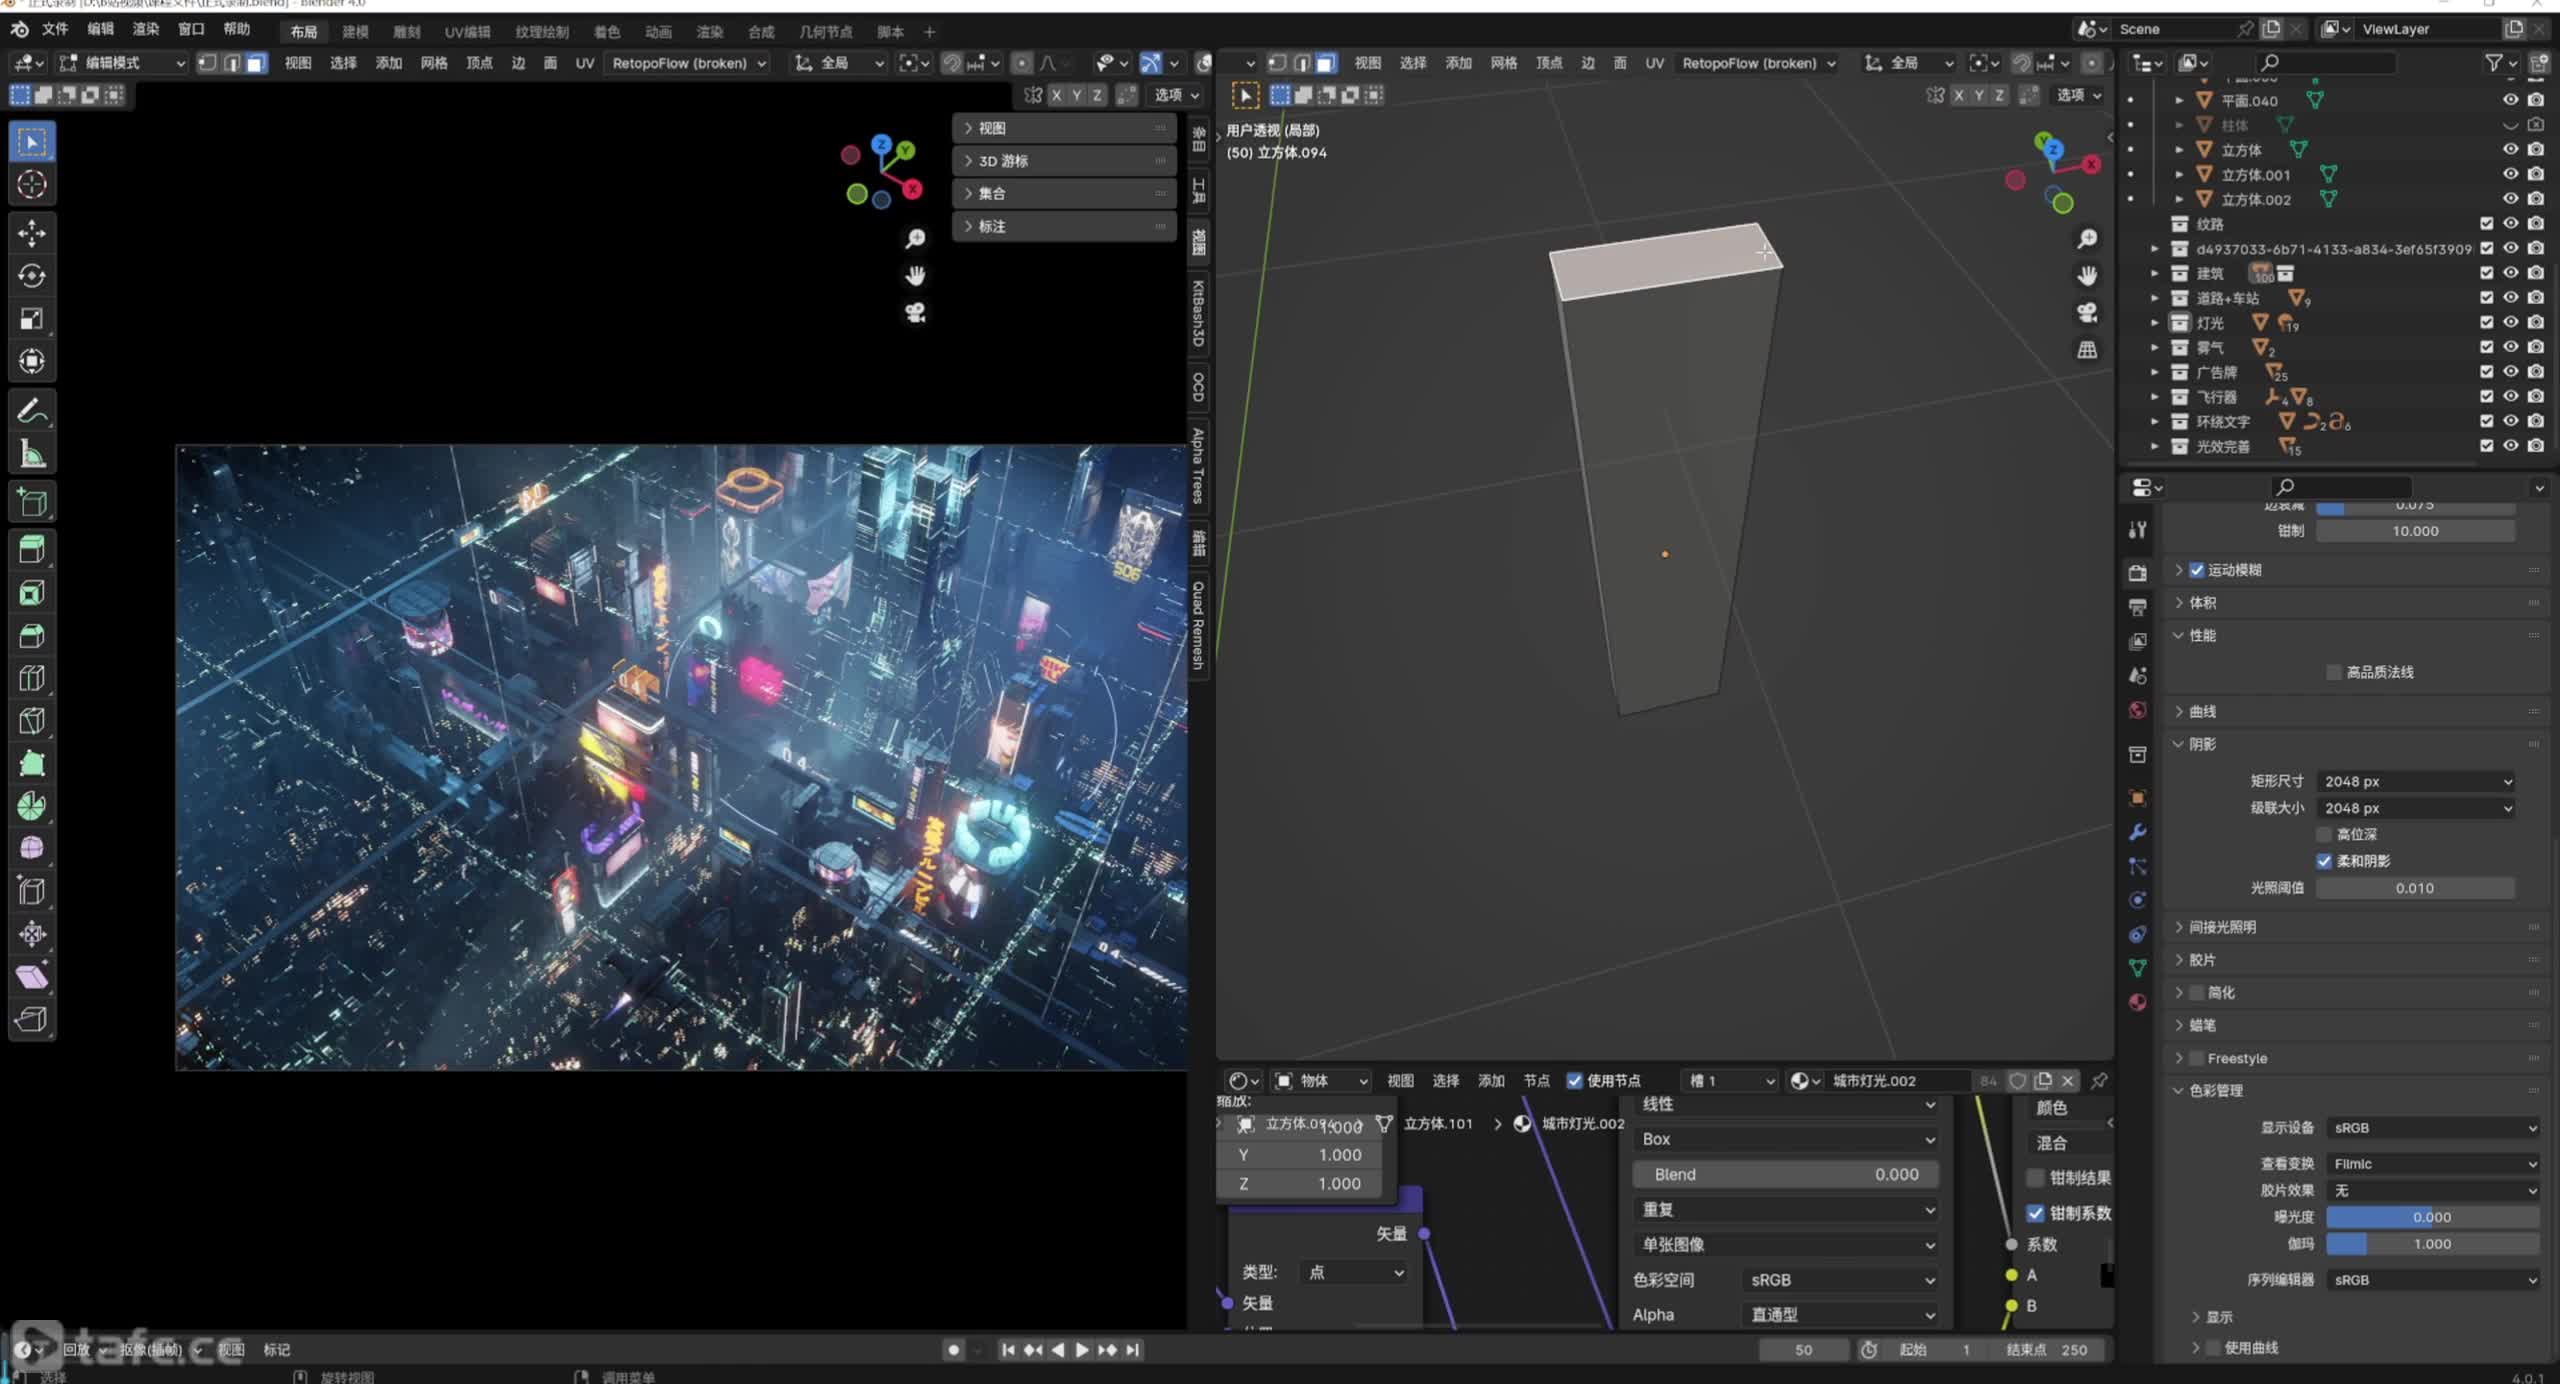Uncheck the 灯光 collection checkbox
The image size is (2560, 1384).
point(2486,322)
